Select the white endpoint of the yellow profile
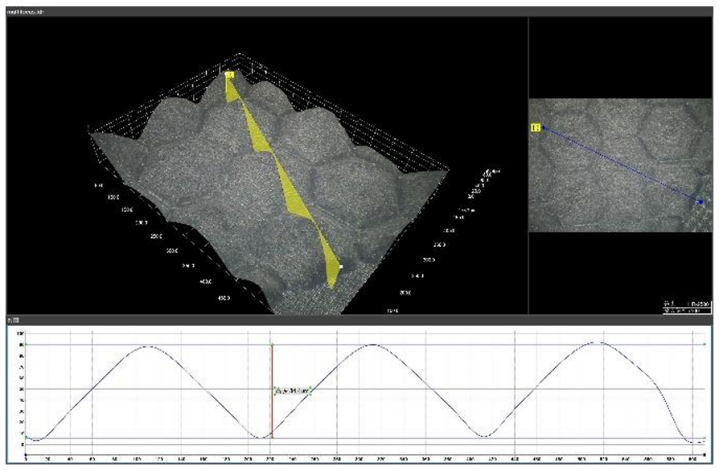Screen dimensions: 719x470 coord(340,267)
